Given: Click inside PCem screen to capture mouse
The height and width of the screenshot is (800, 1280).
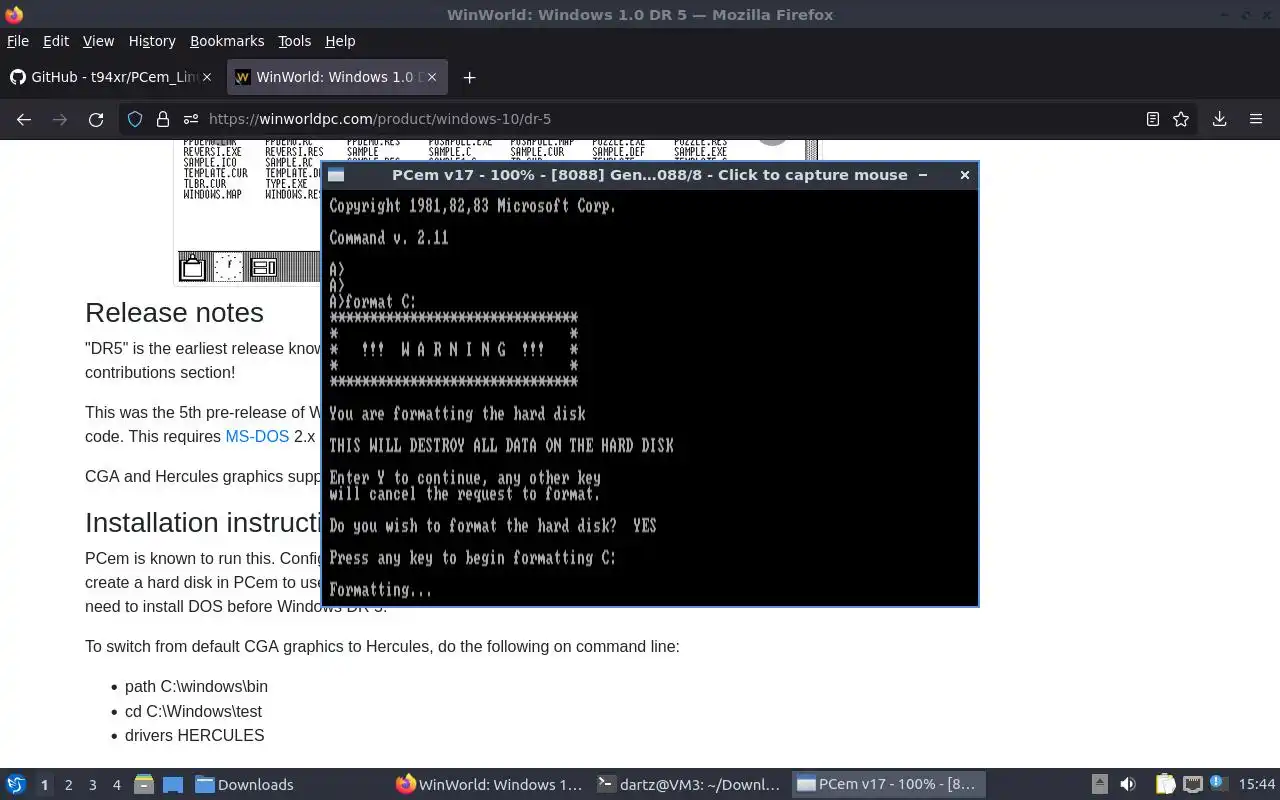Looking at the screenshot, I should [650, 397].
